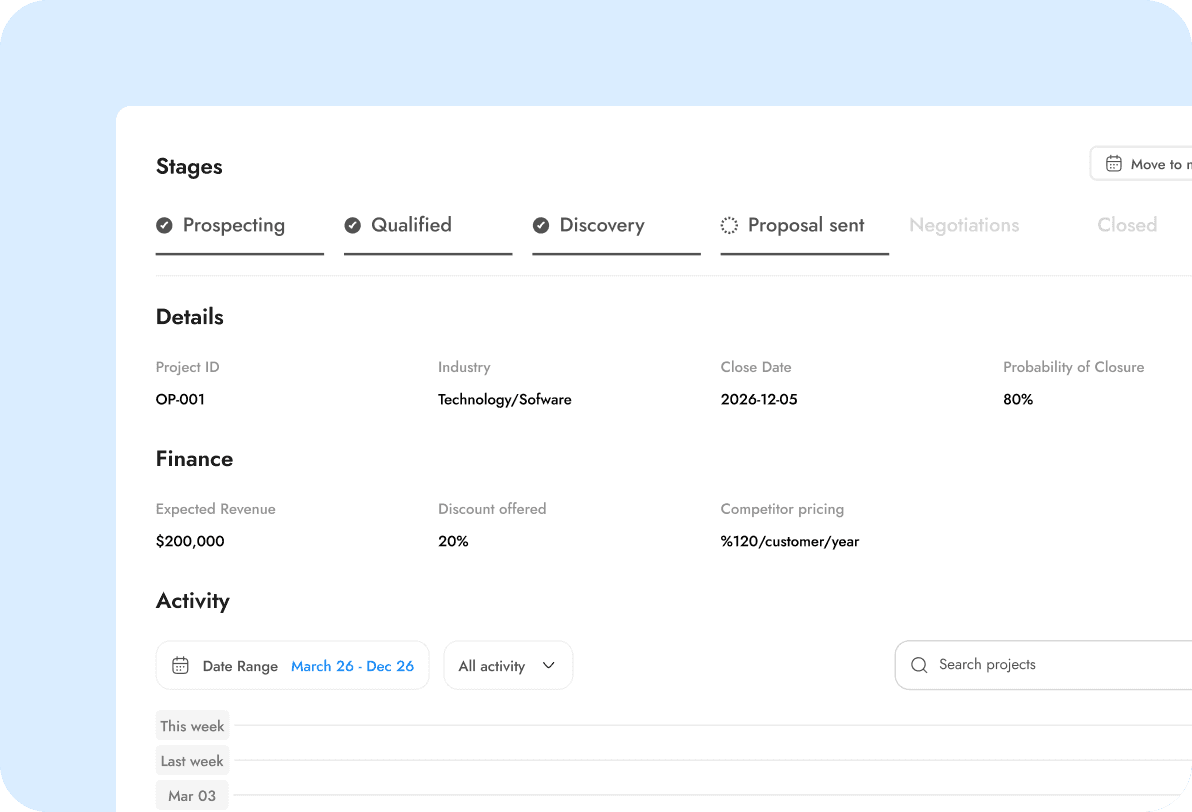Select the Closed stage tab
The width and height of the screenshot is (1192, 812).
[1127, 225]
